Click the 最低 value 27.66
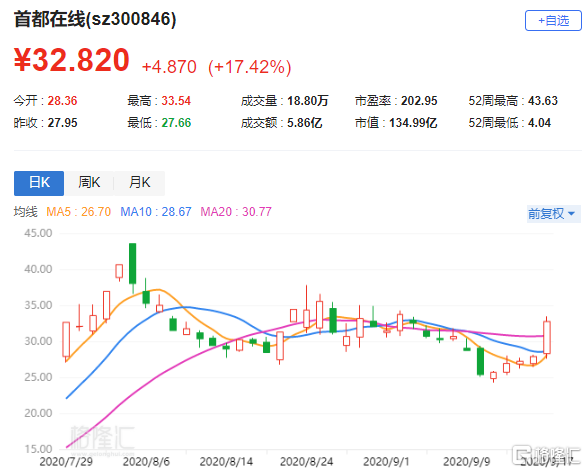 (x=176, y=123)
